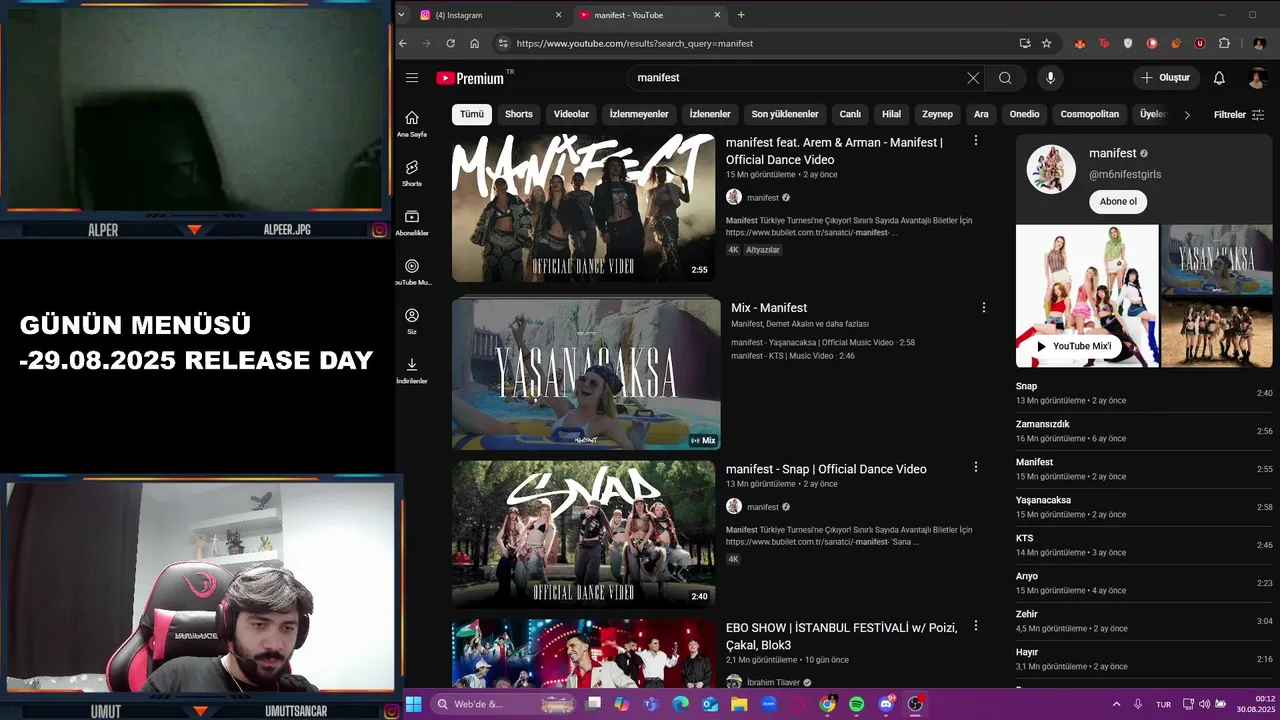
Task: Open more options for Mix - Manifest
Action: [x=984, y=308]
